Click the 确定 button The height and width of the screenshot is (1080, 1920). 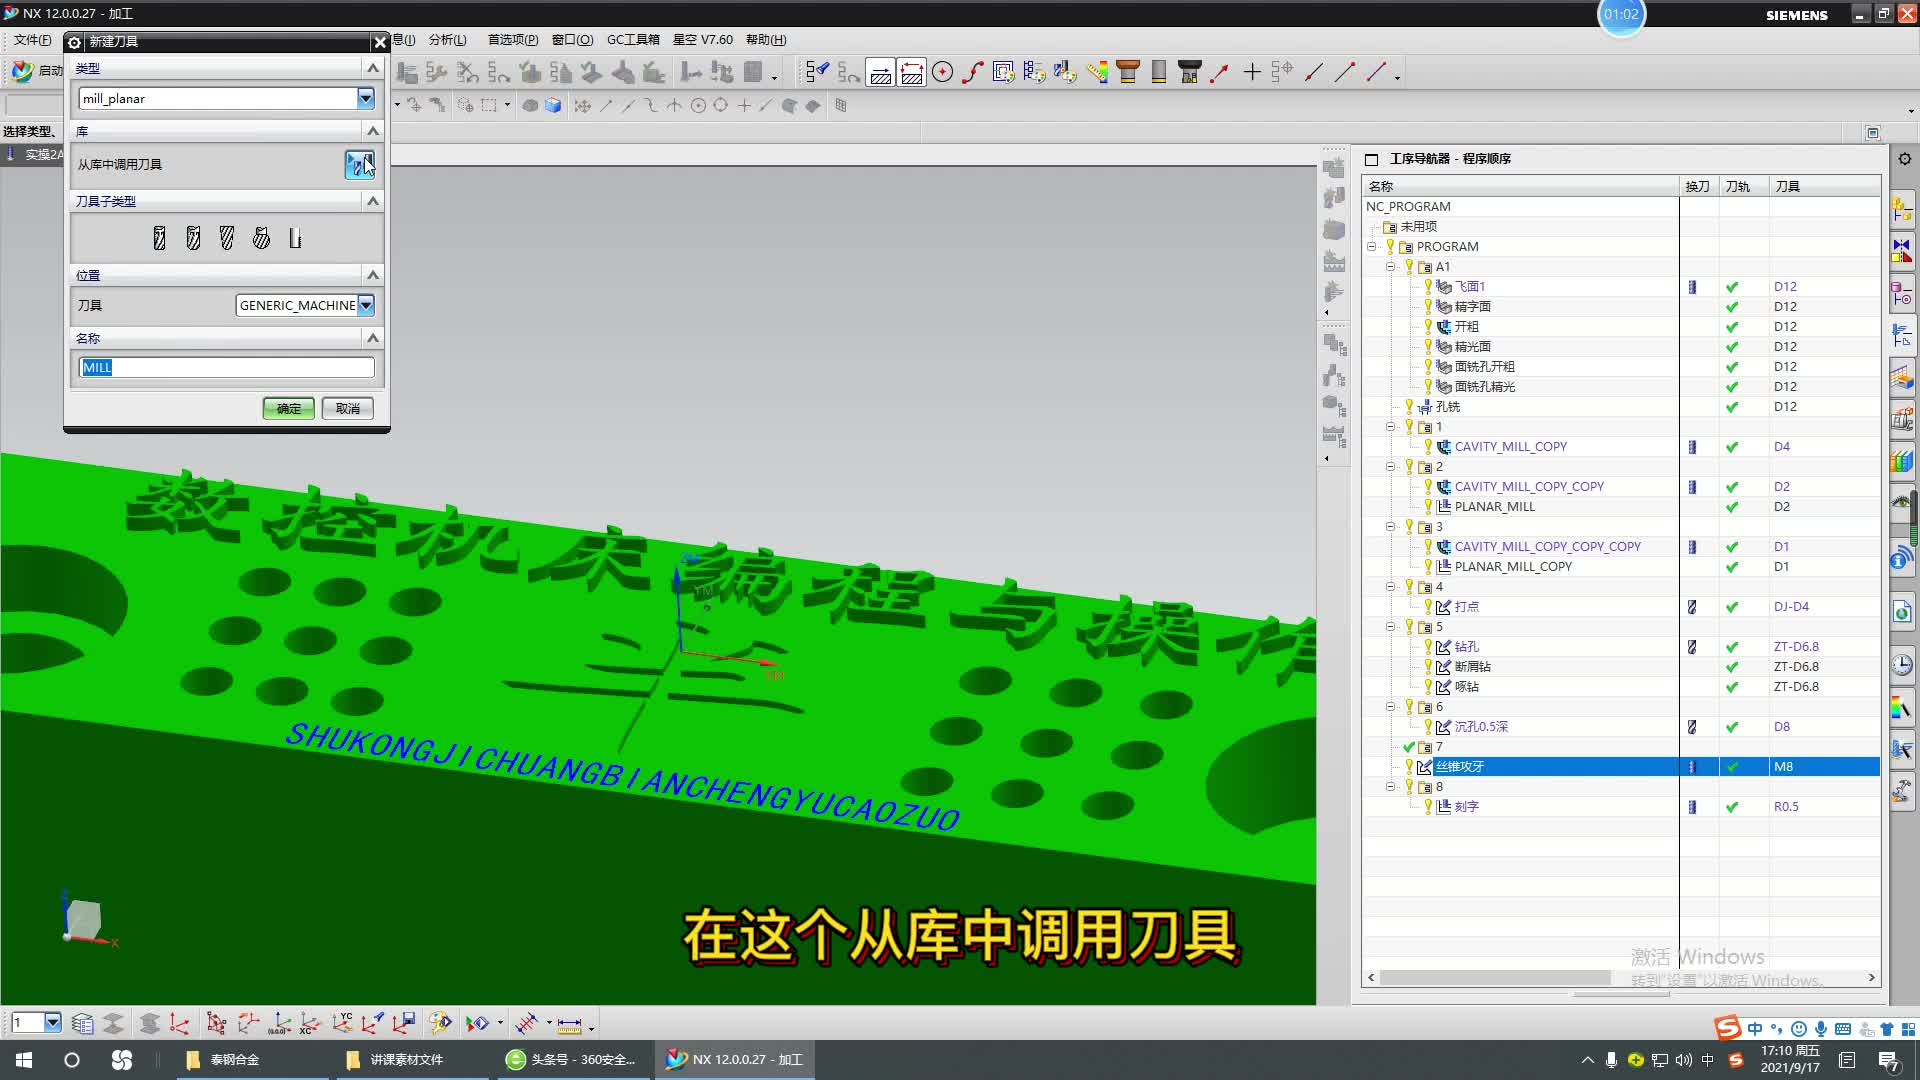pyautogui.click(x=288, y=408)
